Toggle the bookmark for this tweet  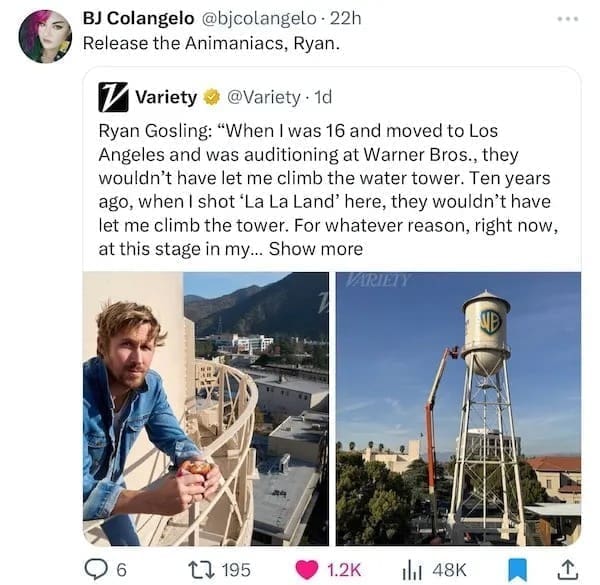tap(516, 568)
